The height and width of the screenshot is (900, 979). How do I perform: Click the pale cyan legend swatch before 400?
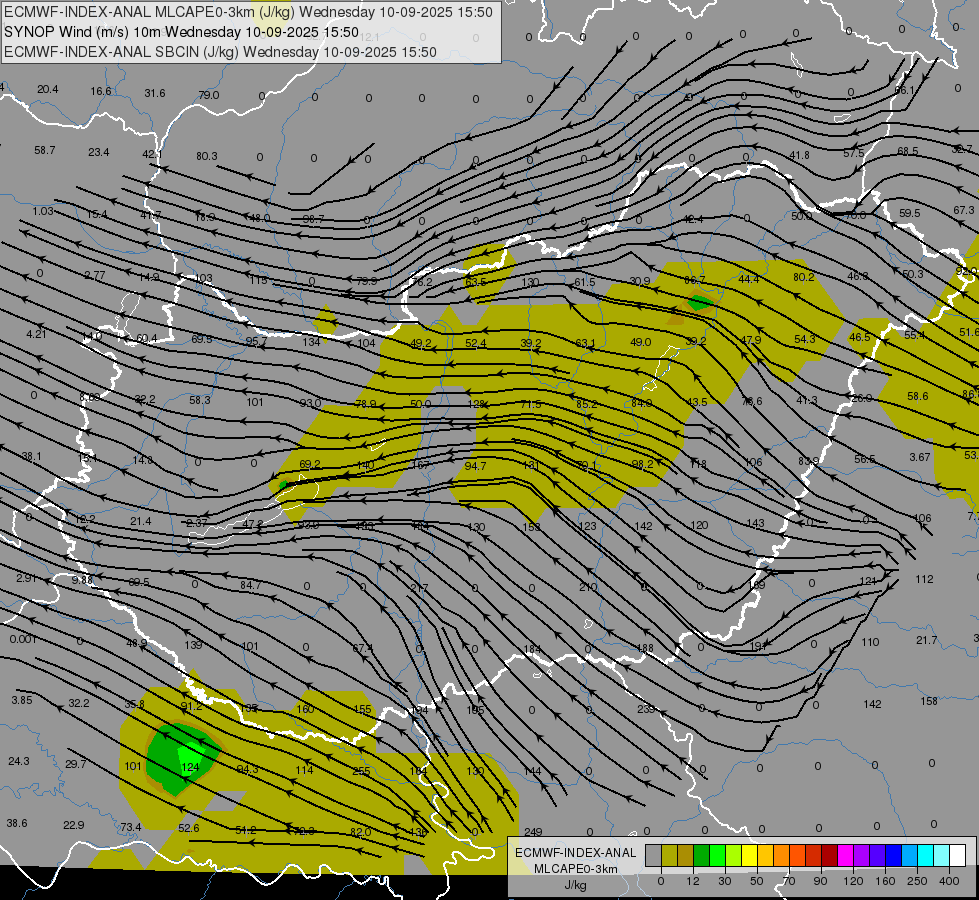point(942,855)
